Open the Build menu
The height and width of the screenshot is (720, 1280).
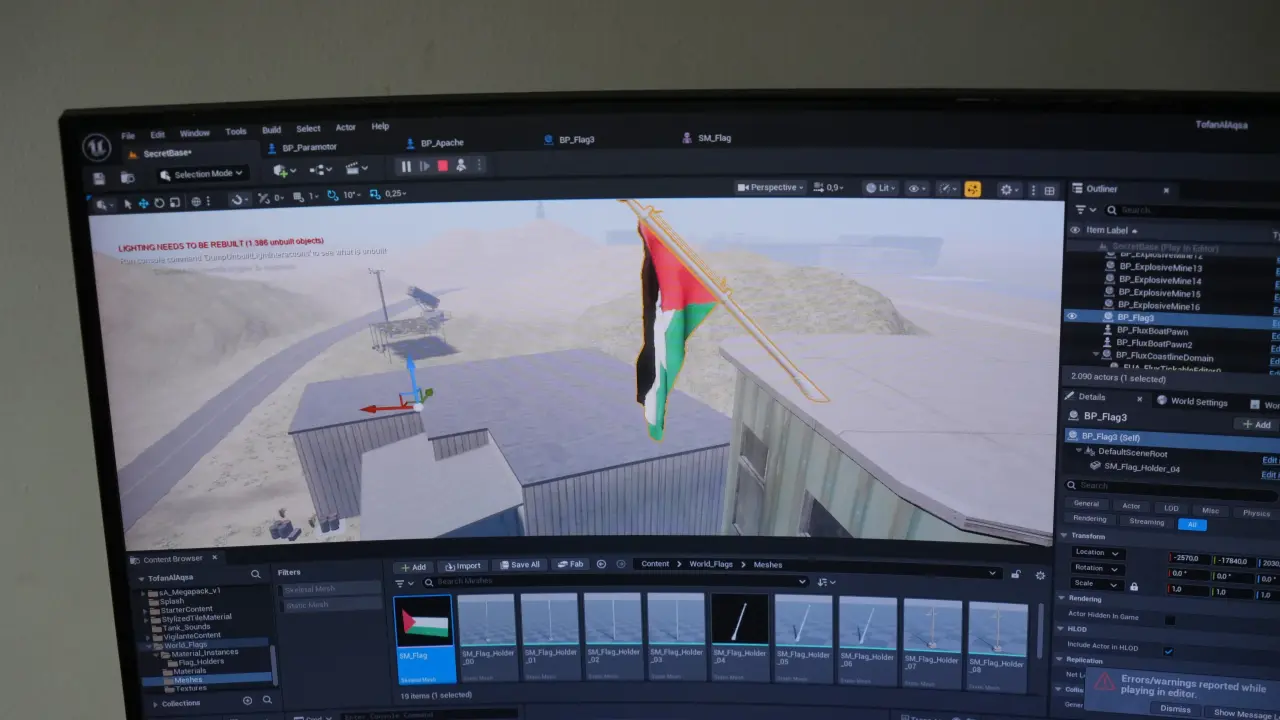pyautogui.click(x=271, y=130)
